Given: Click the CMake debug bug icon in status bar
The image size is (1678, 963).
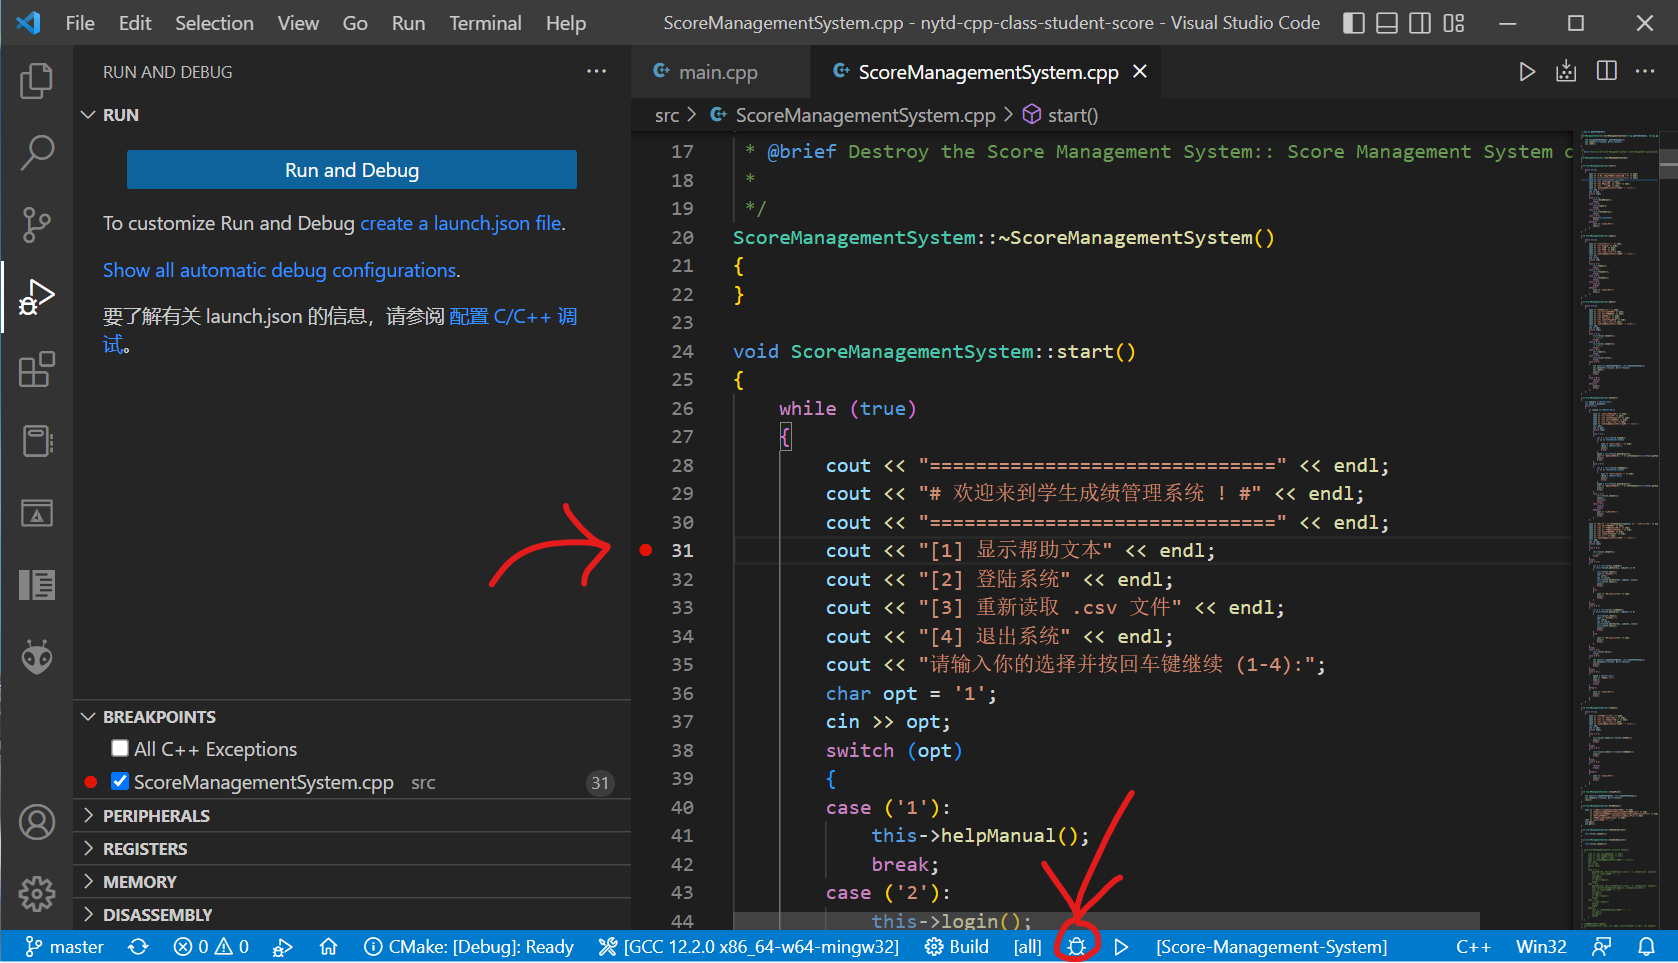Looking at the screenshot, I should [1076, 946].
